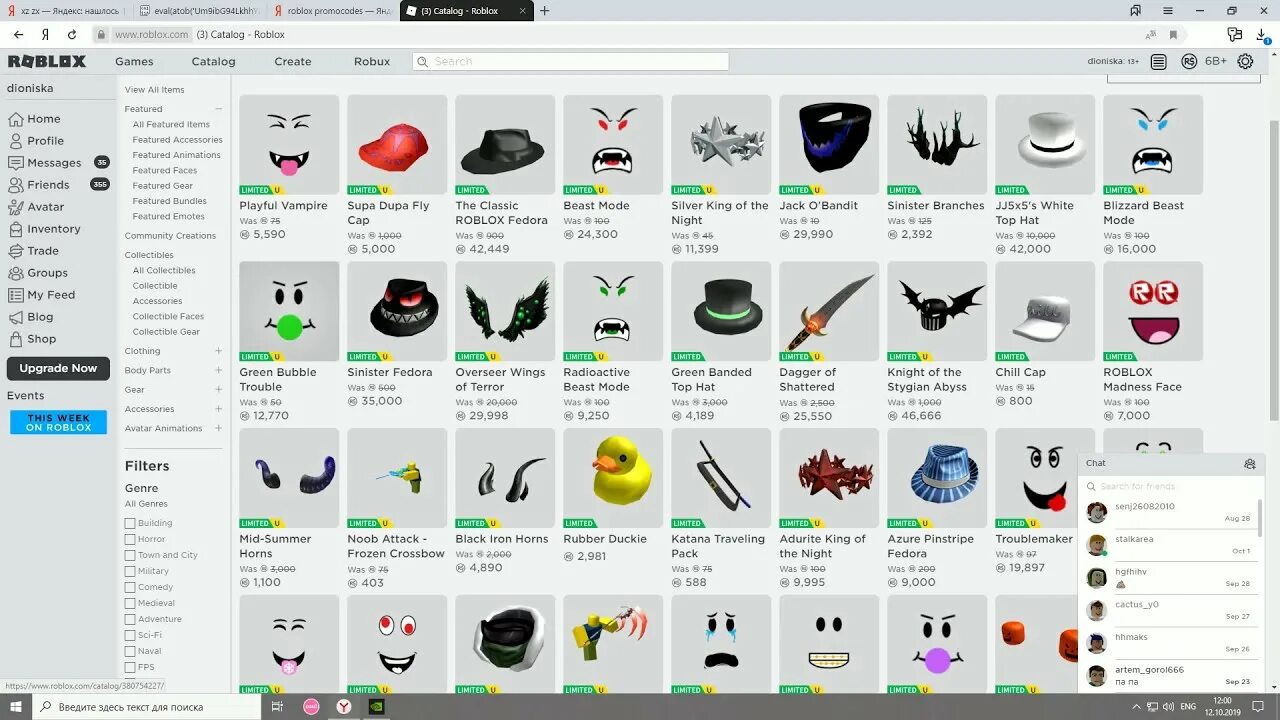1280x720 pixels.
Task: Open the Messages sidebar icon
Action: (x=15, y=163)
